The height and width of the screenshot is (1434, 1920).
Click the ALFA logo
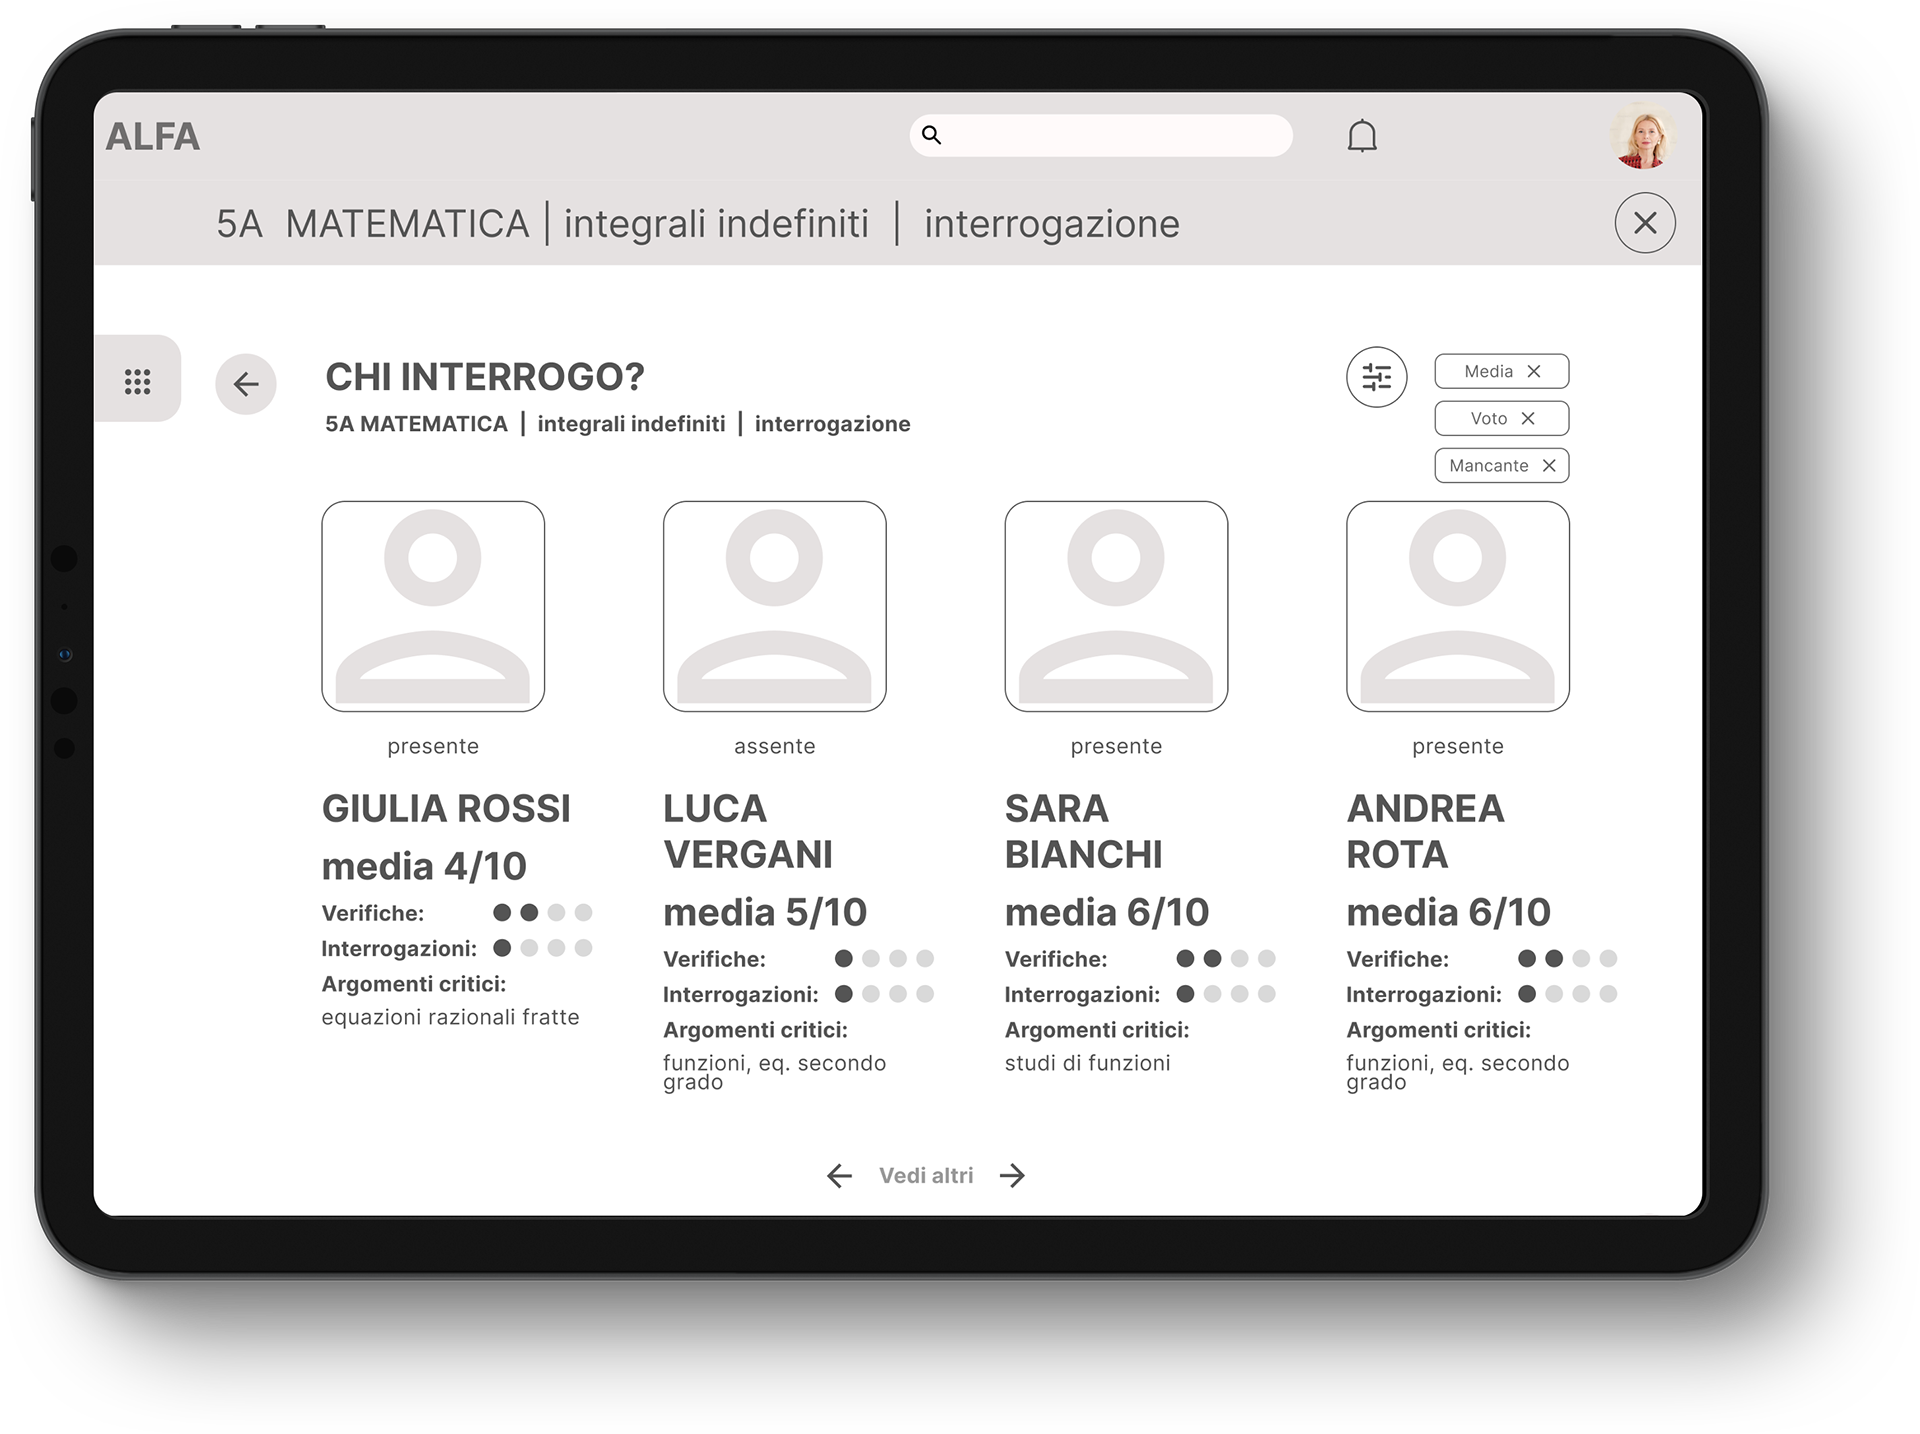[x=153, y=137]
